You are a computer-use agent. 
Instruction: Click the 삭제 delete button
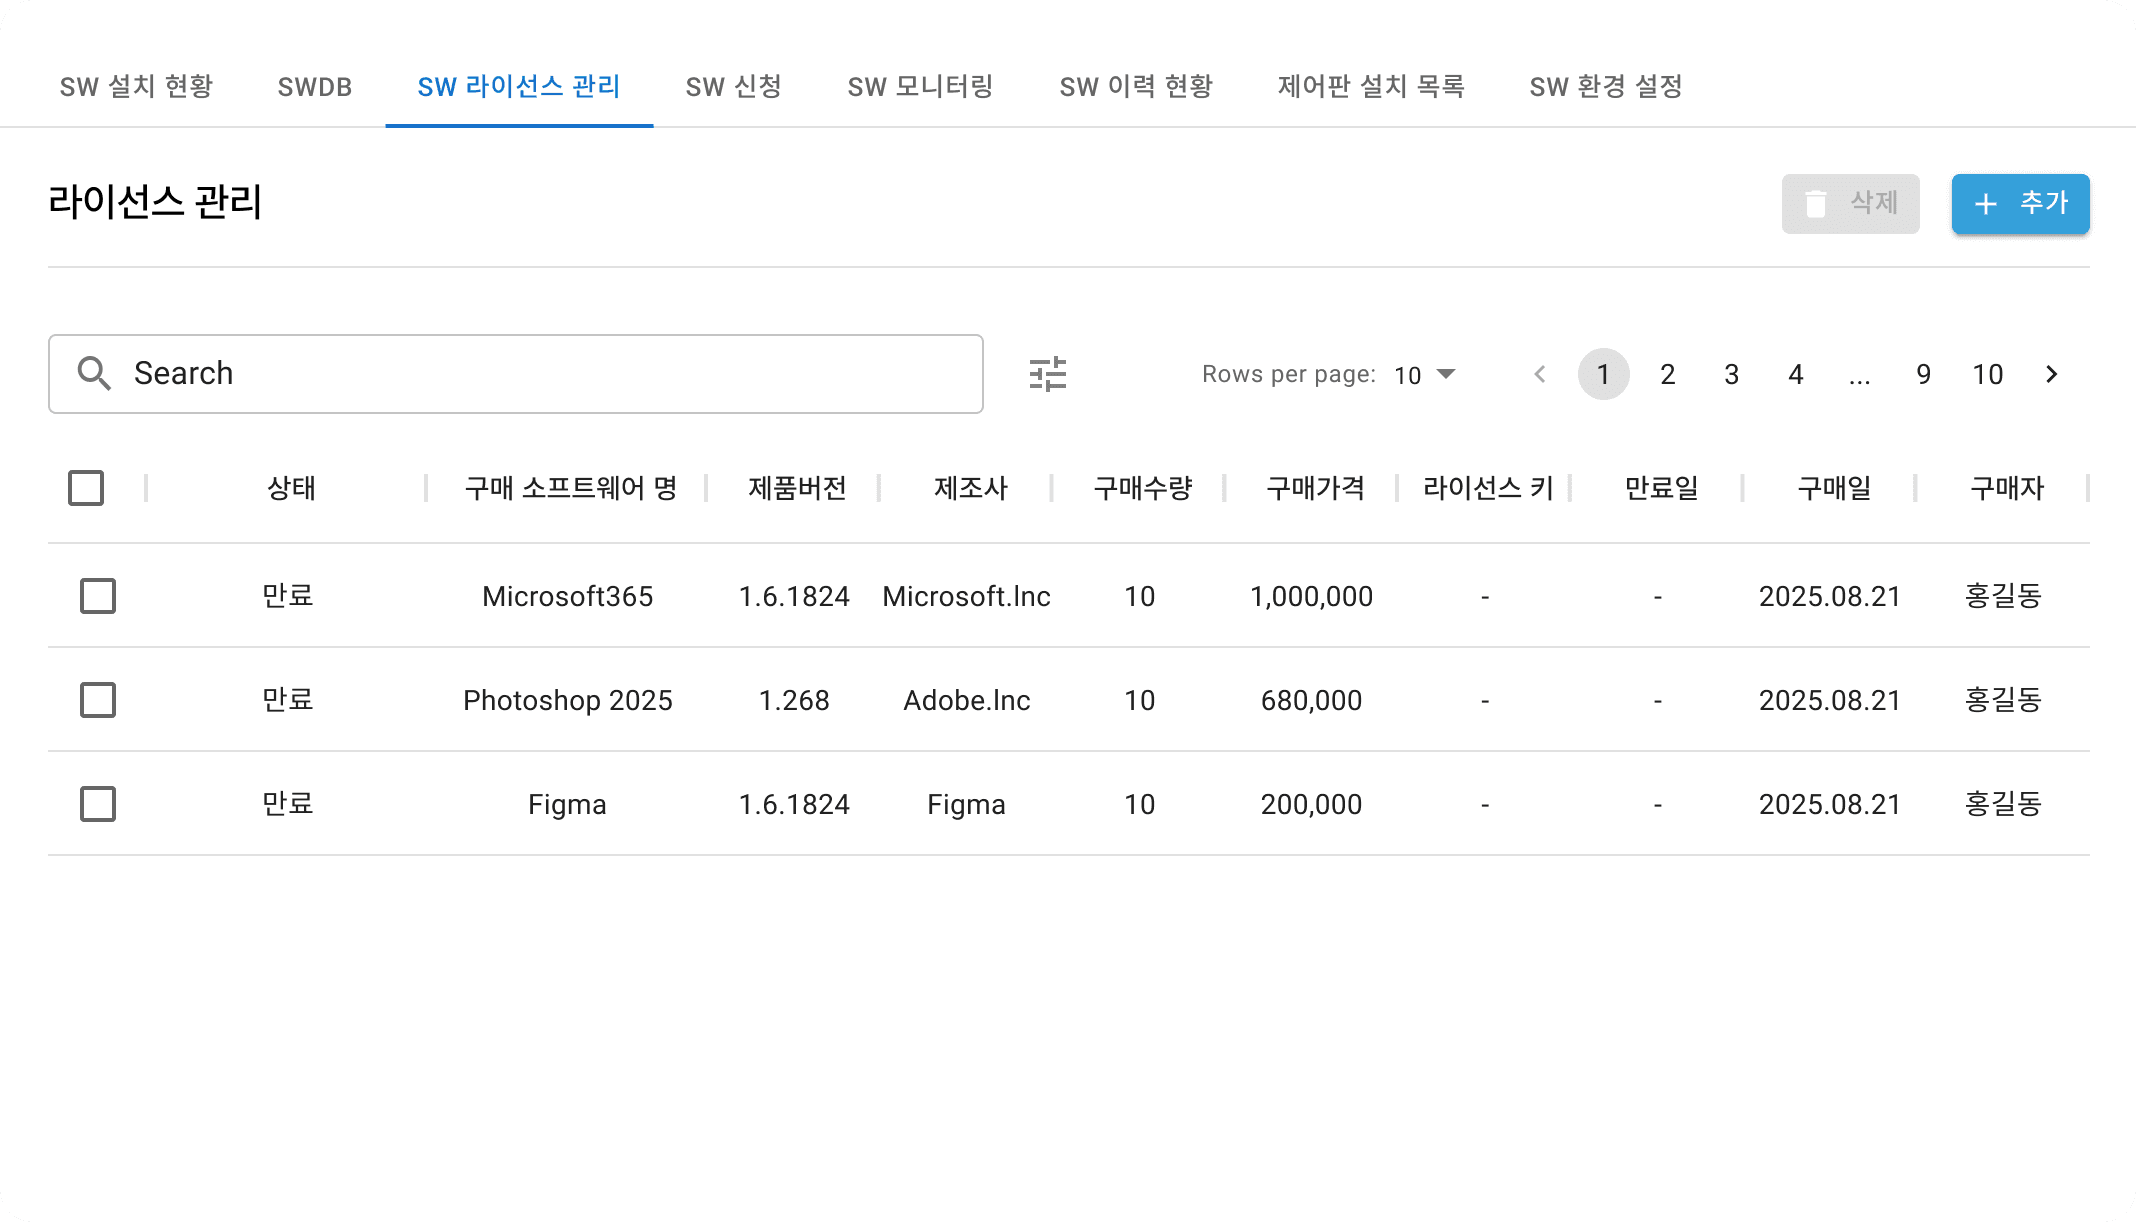1851,204
